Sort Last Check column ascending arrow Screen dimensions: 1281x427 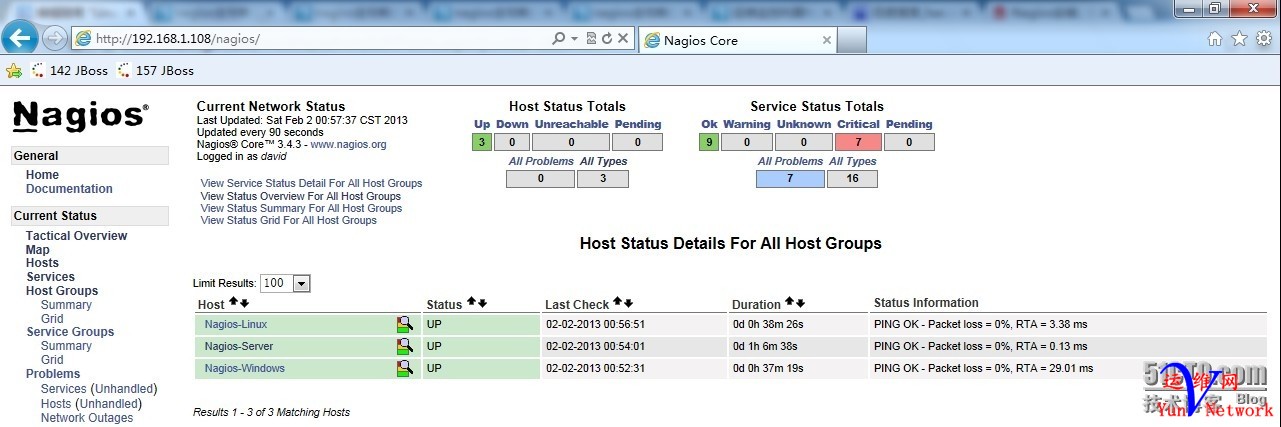(x=618, y=302)
